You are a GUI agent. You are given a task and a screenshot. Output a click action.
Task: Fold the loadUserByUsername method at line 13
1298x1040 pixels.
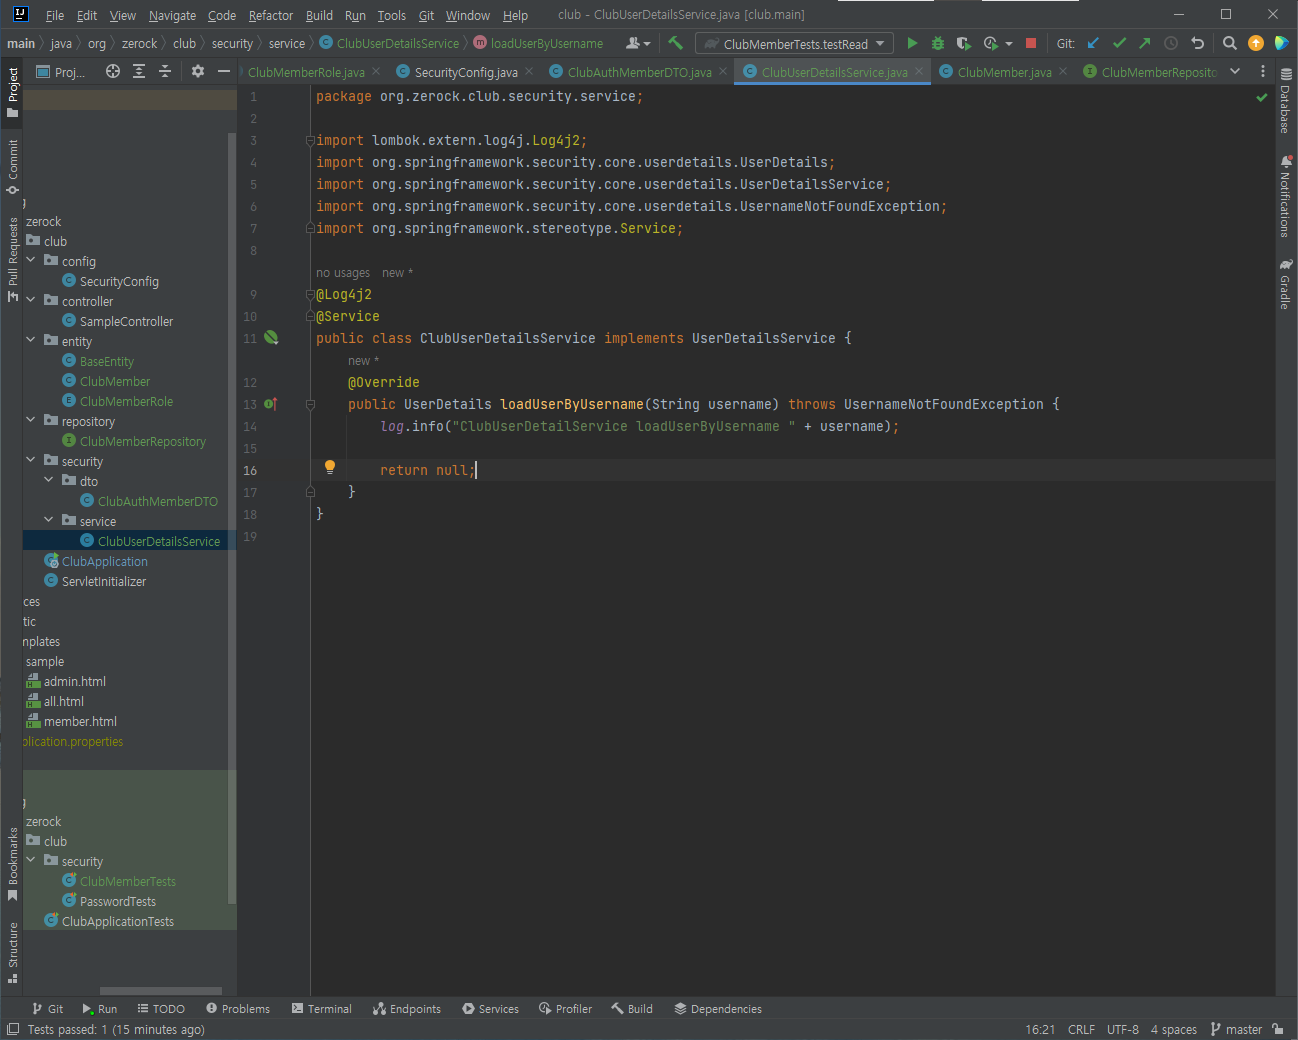click(310, 405)
